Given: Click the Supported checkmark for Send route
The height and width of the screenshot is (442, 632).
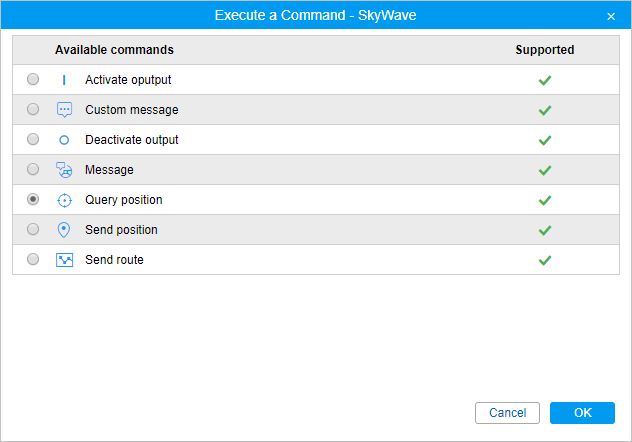Looking at the screenshot, I should click(x=545, y=260).
